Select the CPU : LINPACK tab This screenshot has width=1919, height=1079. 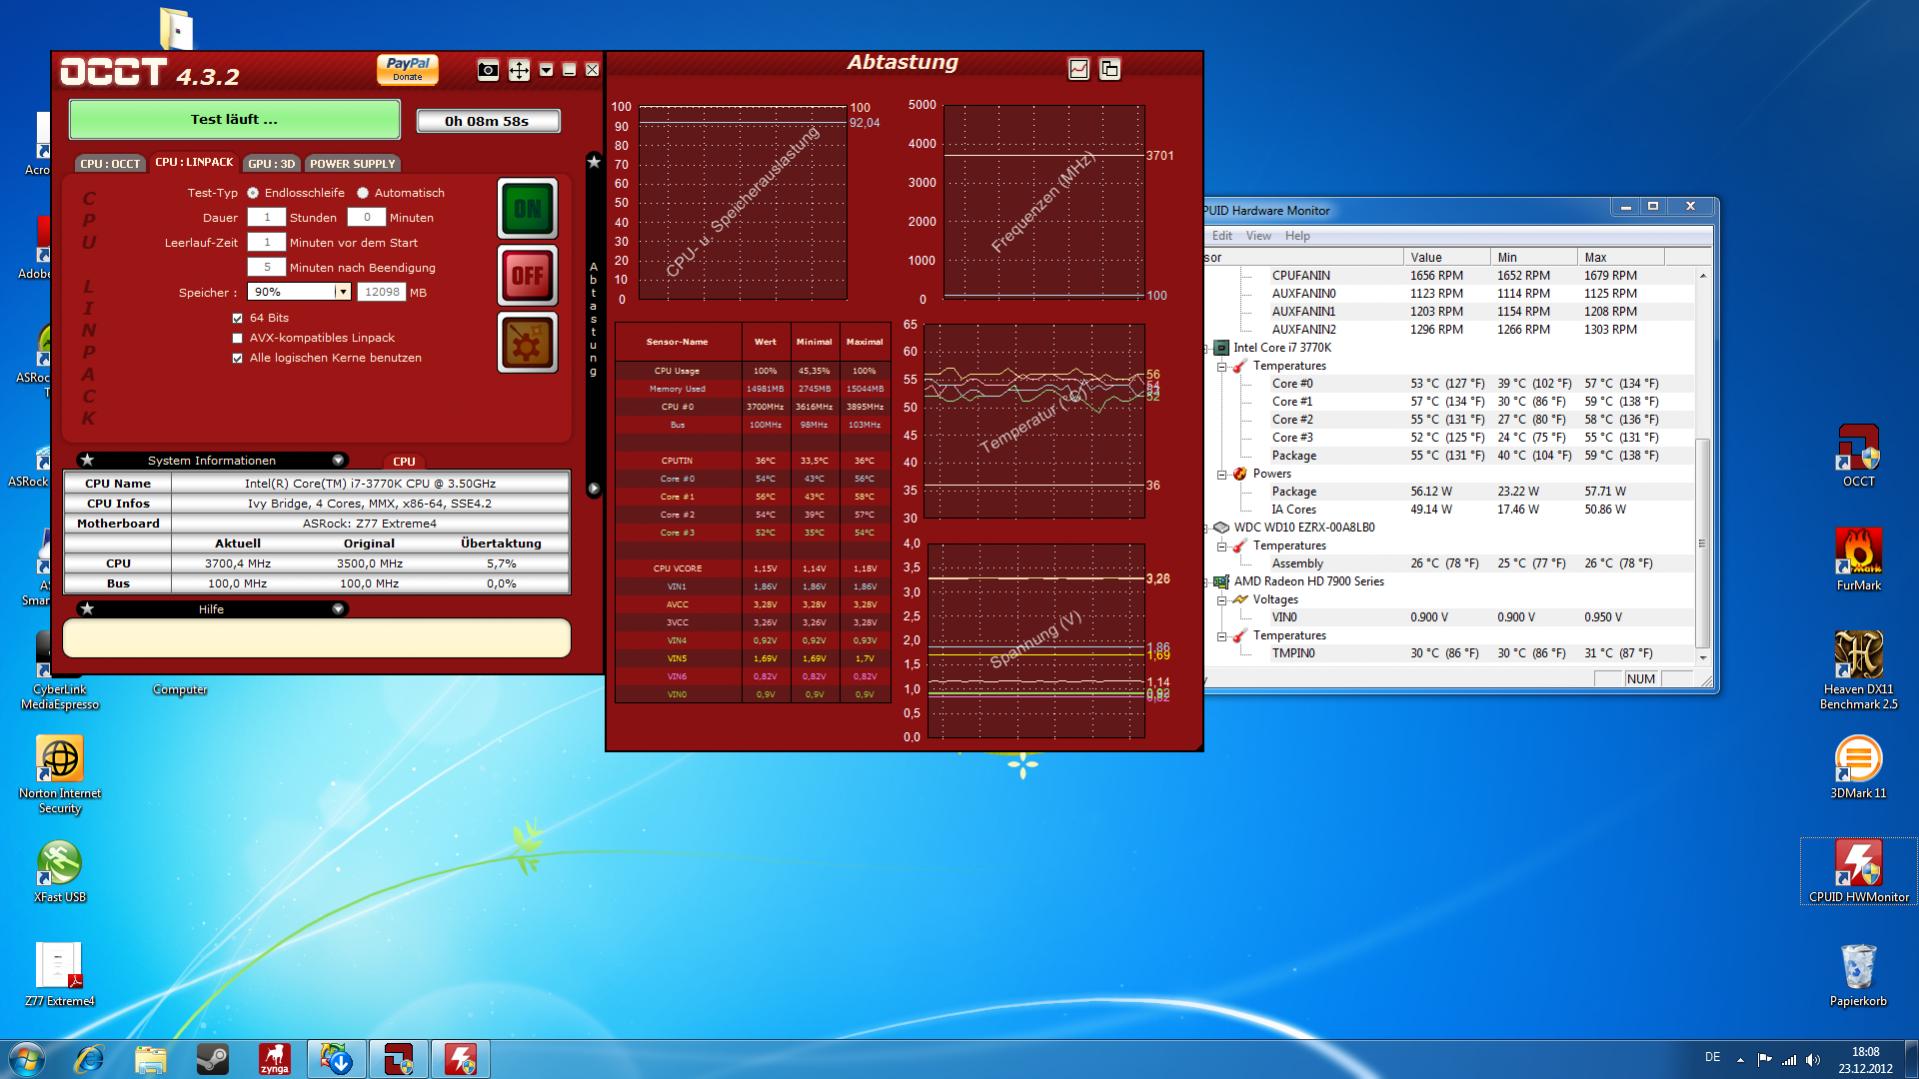click(194, 162)
